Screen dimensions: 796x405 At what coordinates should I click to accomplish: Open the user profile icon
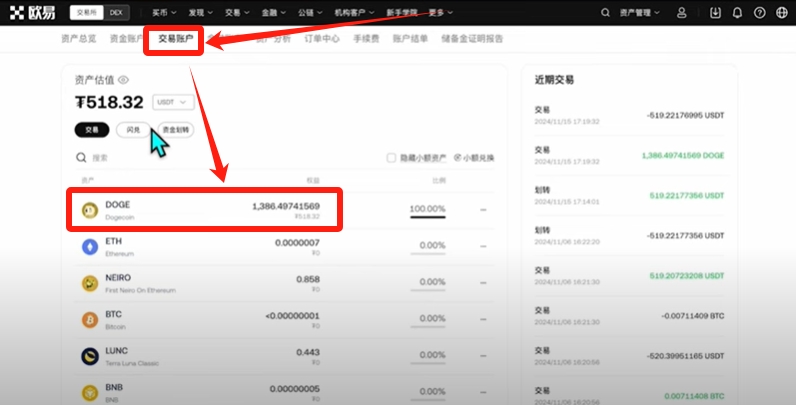tap(682, 13)
